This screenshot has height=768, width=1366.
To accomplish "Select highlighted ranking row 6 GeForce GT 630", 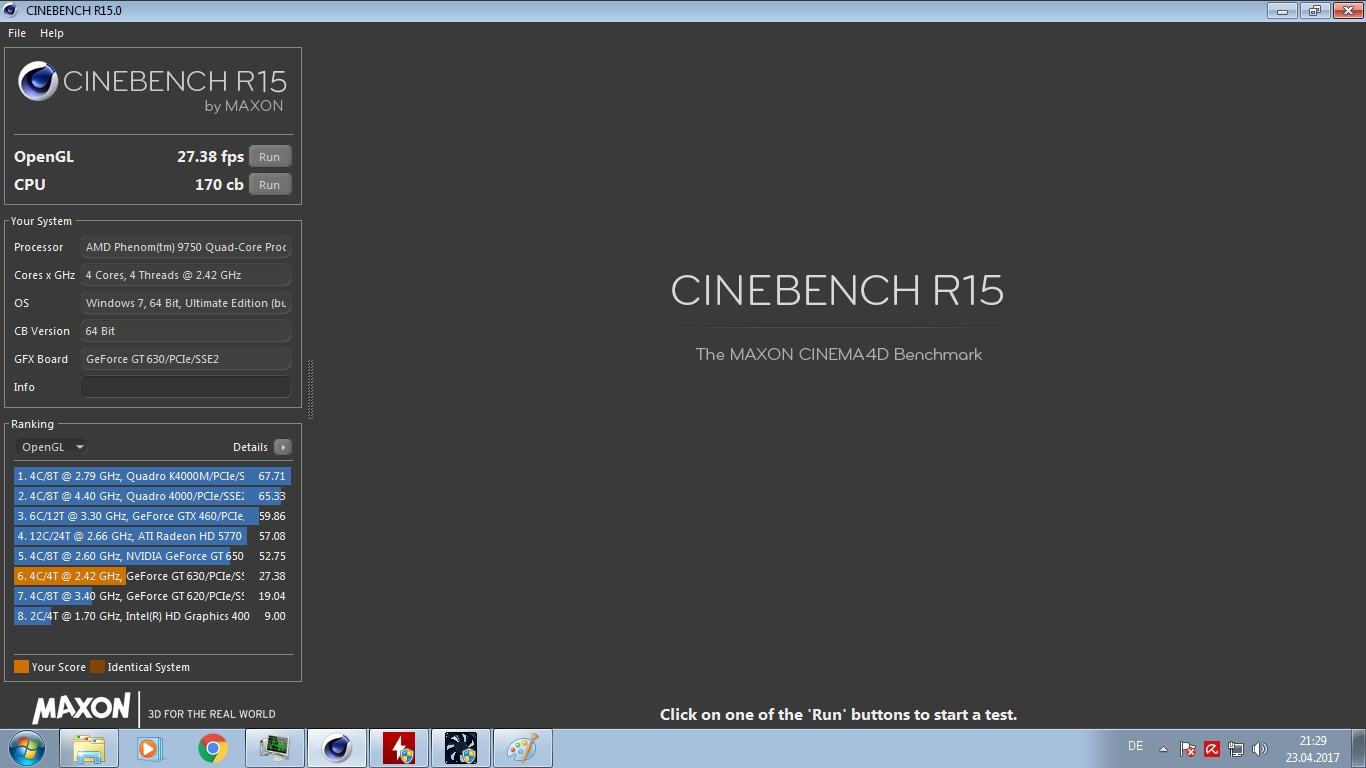I will pos(152,576).
